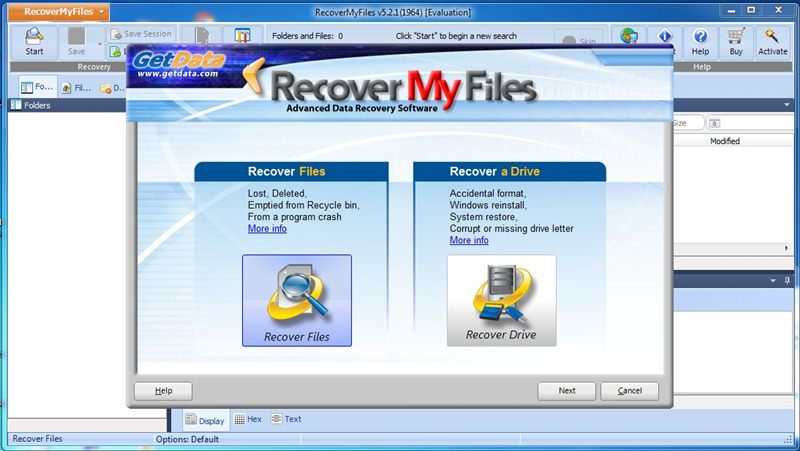The height and width of the screenshot is (451, 800).
Task: Click the Folders panel header icon
Action: coord(16,105)
